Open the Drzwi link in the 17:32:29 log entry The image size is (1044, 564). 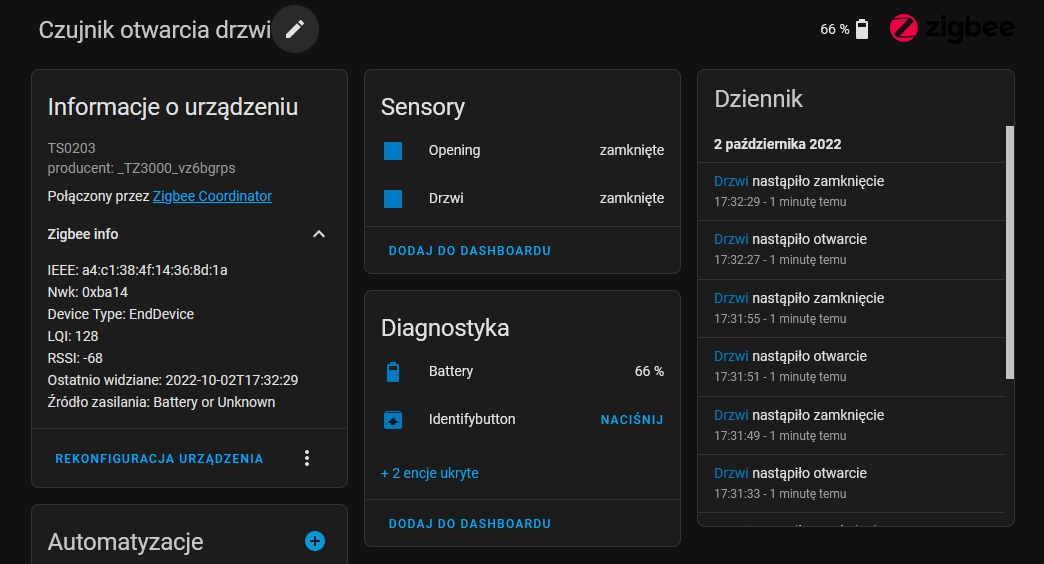(x=731, y=181)
